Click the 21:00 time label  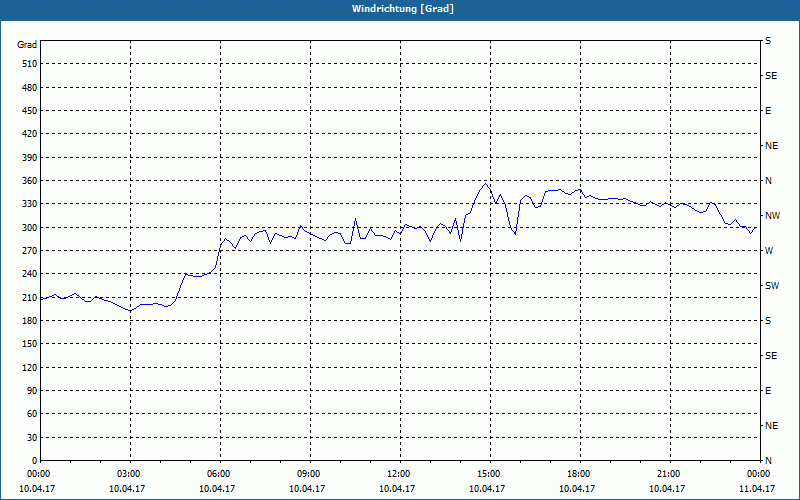click(x=670, y=474)
